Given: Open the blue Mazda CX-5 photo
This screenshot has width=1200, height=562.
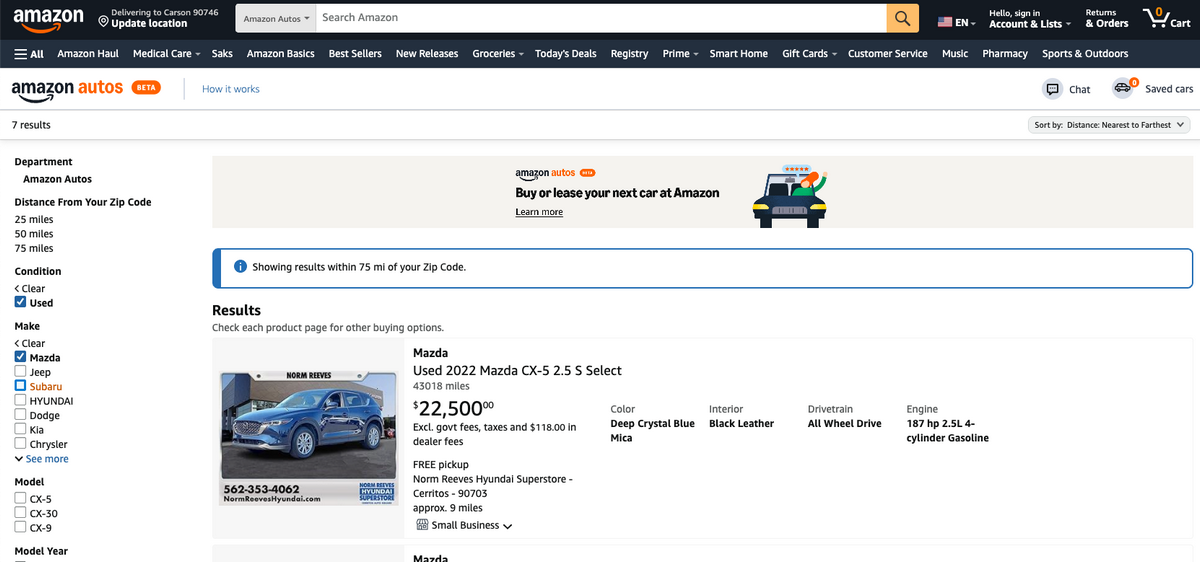Looking at the screenshot, I should (x=309, y=438).
